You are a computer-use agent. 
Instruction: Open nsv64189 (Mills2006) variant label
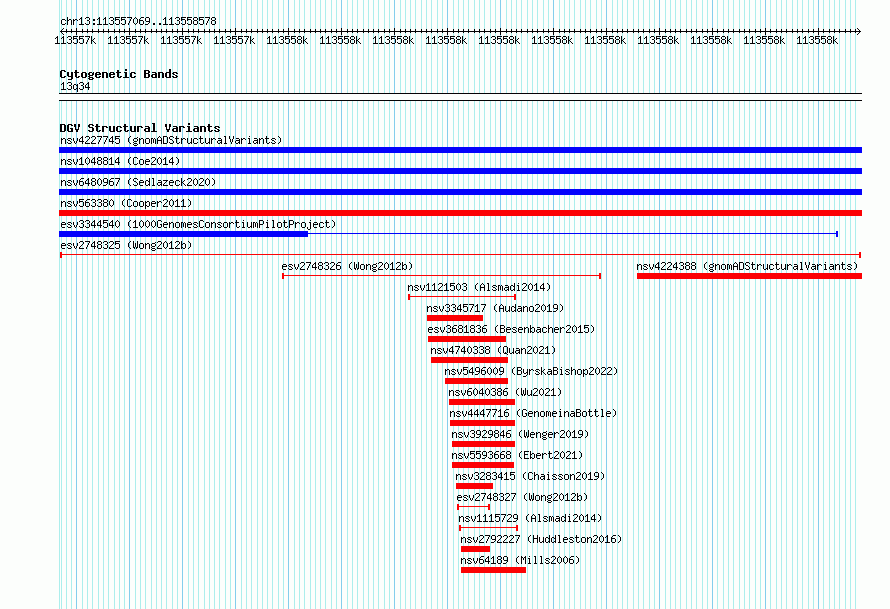click(x=520, y=560)
